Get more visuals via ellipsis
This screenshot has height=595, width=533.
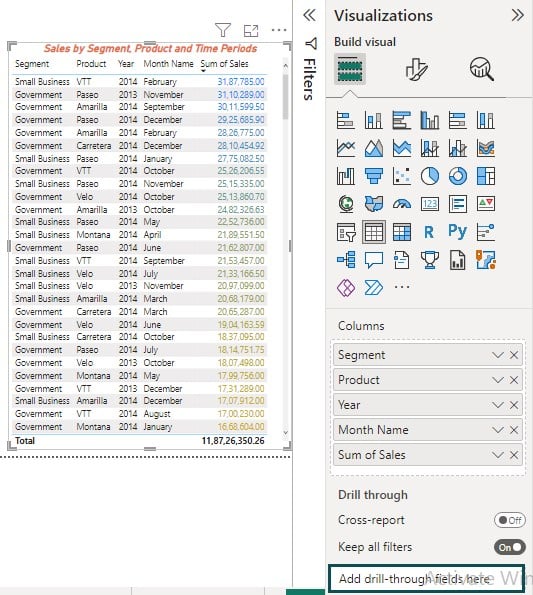point(402,287)
